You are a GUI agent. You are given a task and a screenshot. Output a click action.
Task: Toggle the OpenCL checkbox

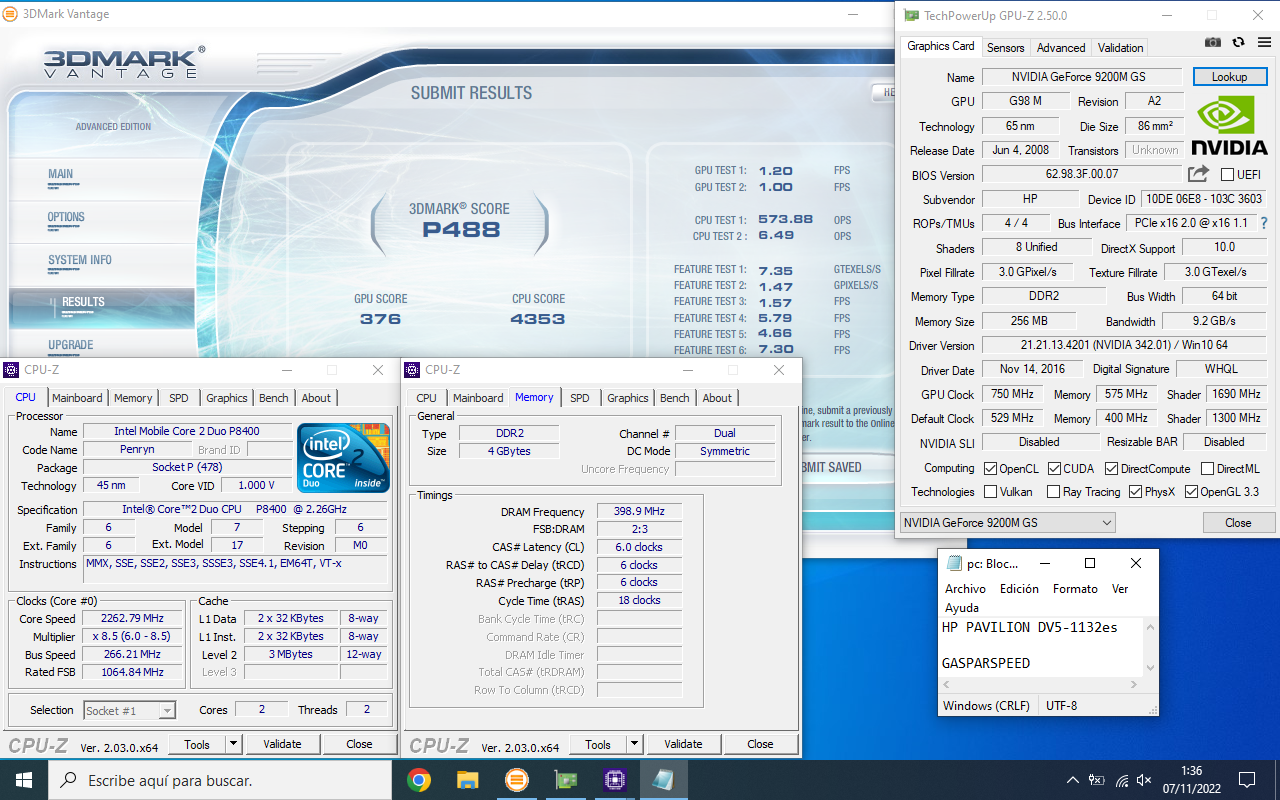(x=990, y=468)
